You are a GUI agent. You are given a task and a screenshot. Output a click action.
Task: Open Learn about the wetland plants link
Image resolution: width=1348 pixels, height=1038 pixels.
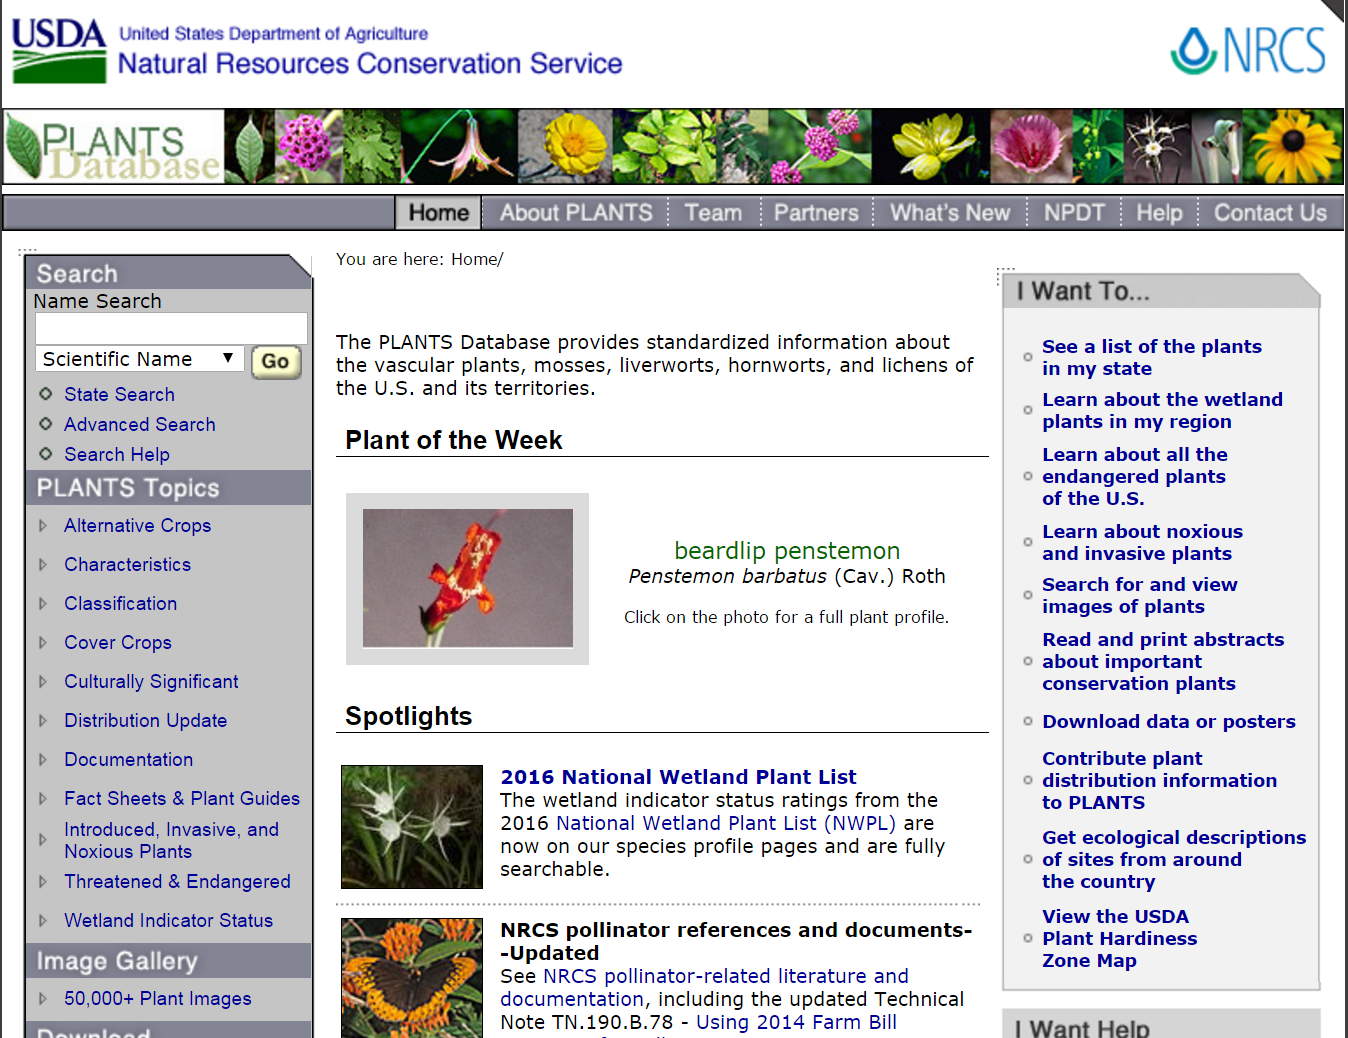coord(1162,411)
